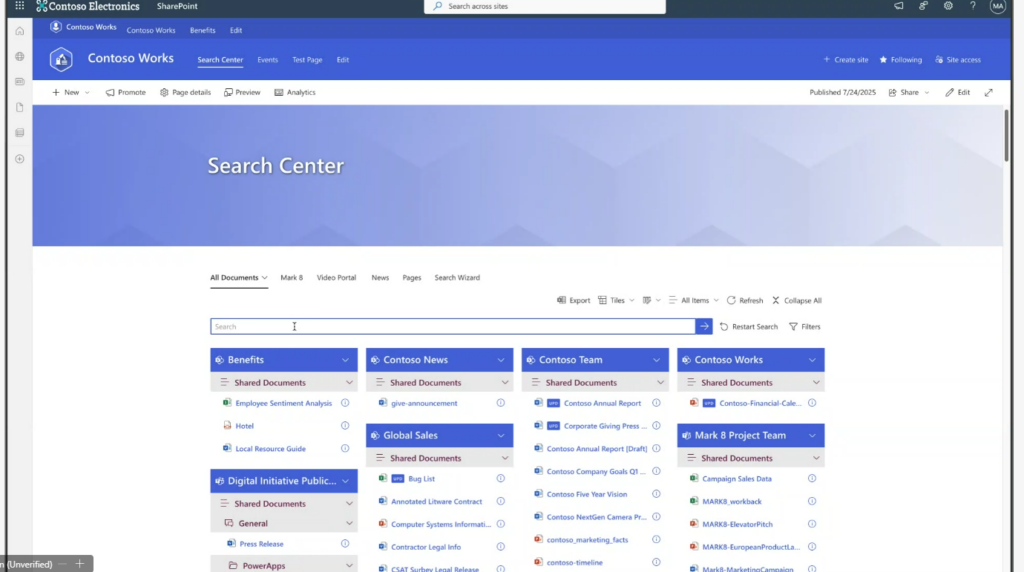Image resolution: width=1024 pixels, height=572 pixels.
Task: Show info for Local Resource Guide
Action: coord(345,449)
